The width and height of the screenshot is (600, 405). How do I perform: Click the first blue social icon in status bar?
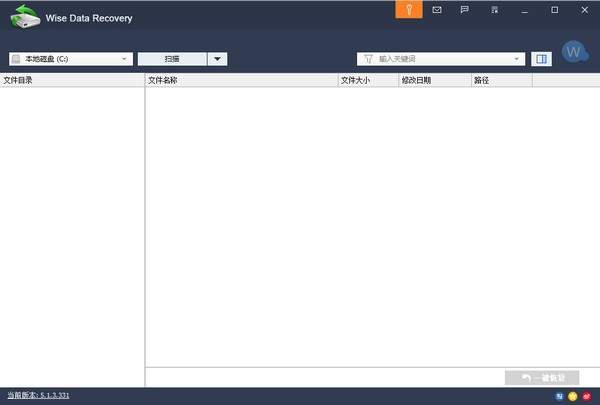(x=559, y=396)
